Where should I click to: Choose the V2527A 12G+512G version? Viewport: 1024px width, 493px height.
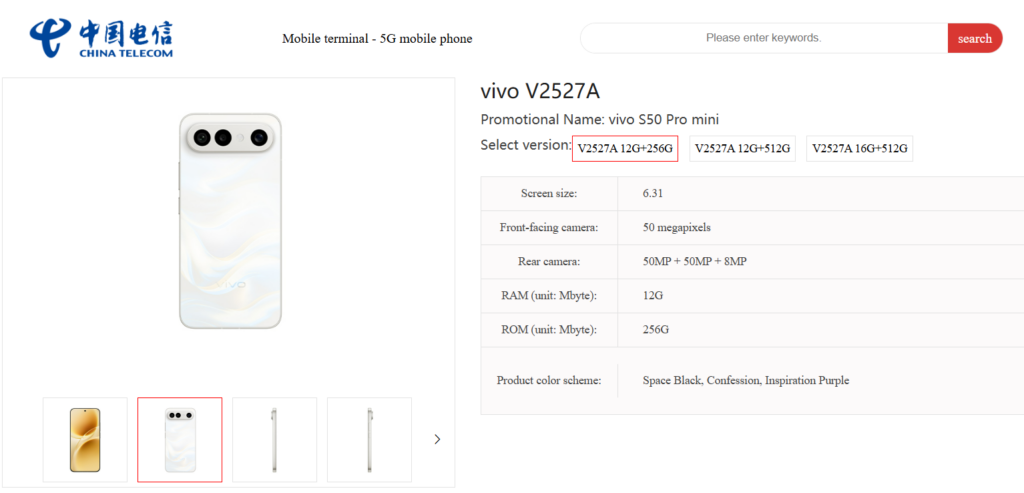click(742, 149)
